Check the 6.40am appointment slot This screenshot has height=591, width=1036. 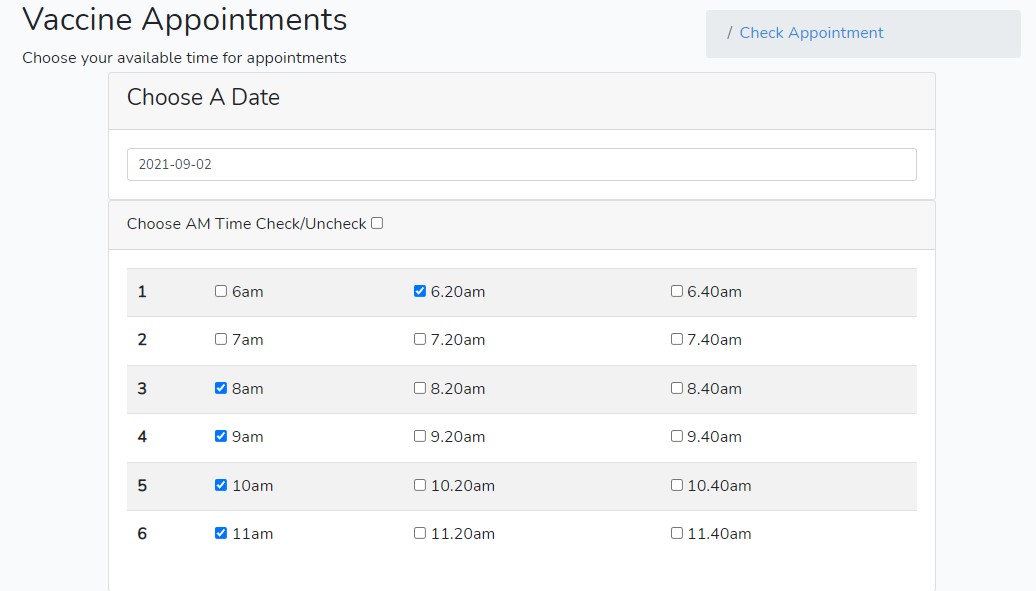[676, 291]
